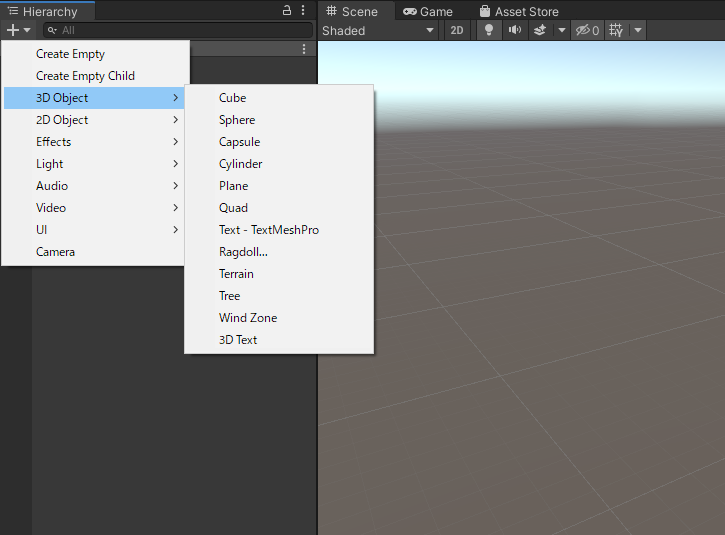Toggle scene effects layers icon
Image resolution: width=725 pixels, height=535 pixels.
(x=540, y=31)
